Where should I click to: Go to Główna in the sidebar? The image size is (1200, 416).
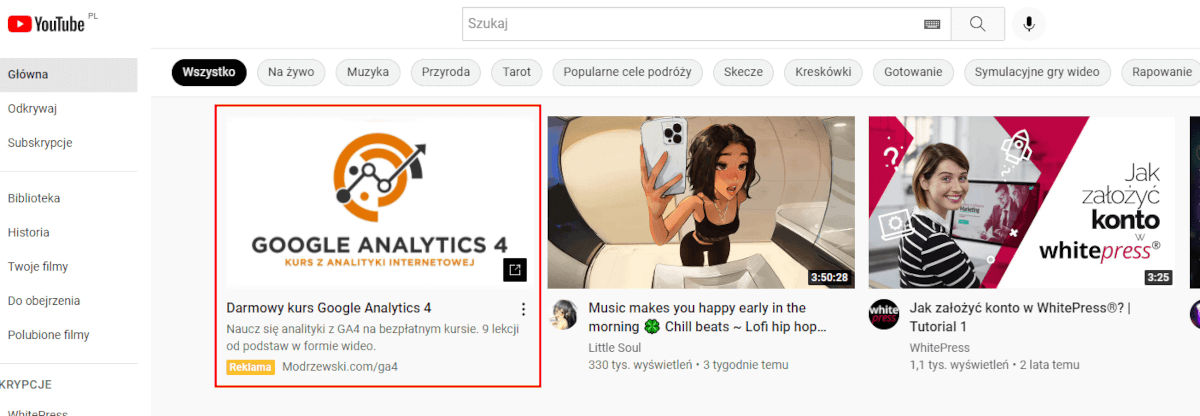68,75
